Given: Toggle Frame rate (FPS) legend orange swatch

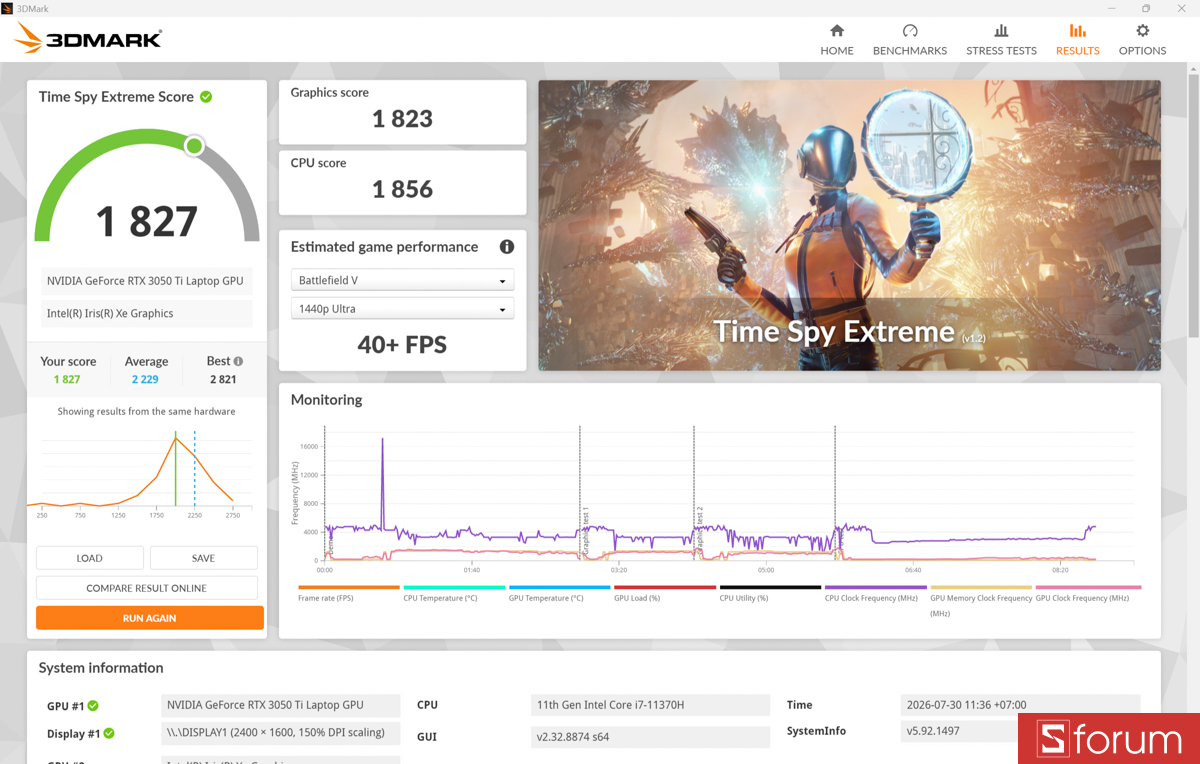Looking at the screenshot, I should 348,588.
